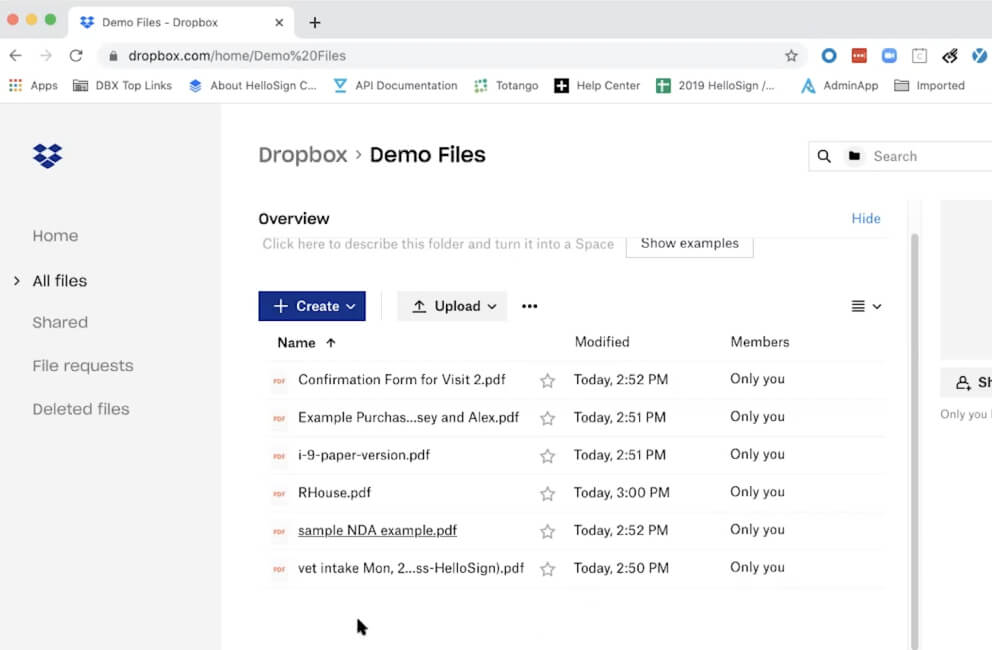Change the list view layout dropdown

tap(866, 306)
